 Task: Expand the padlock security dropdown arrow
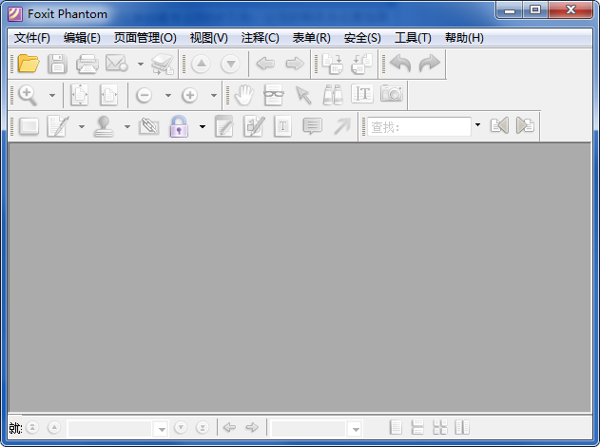202,126
